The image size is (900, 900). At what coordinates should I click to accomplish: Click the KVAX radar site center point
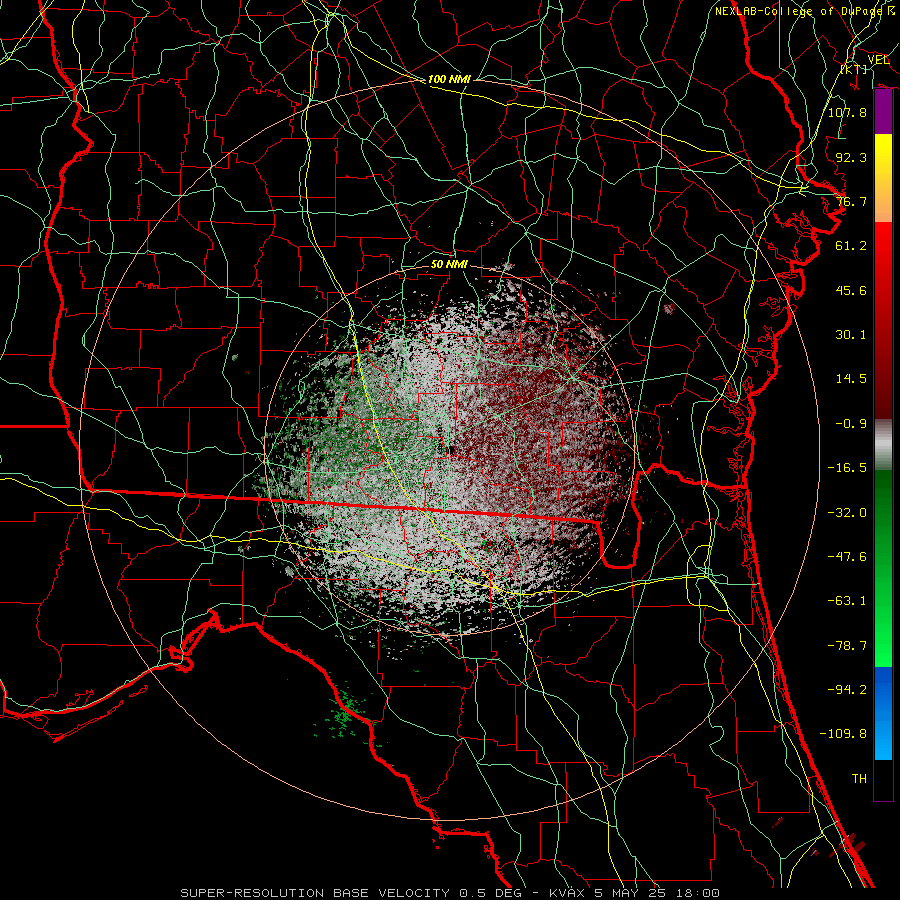[x=450, y=451]
